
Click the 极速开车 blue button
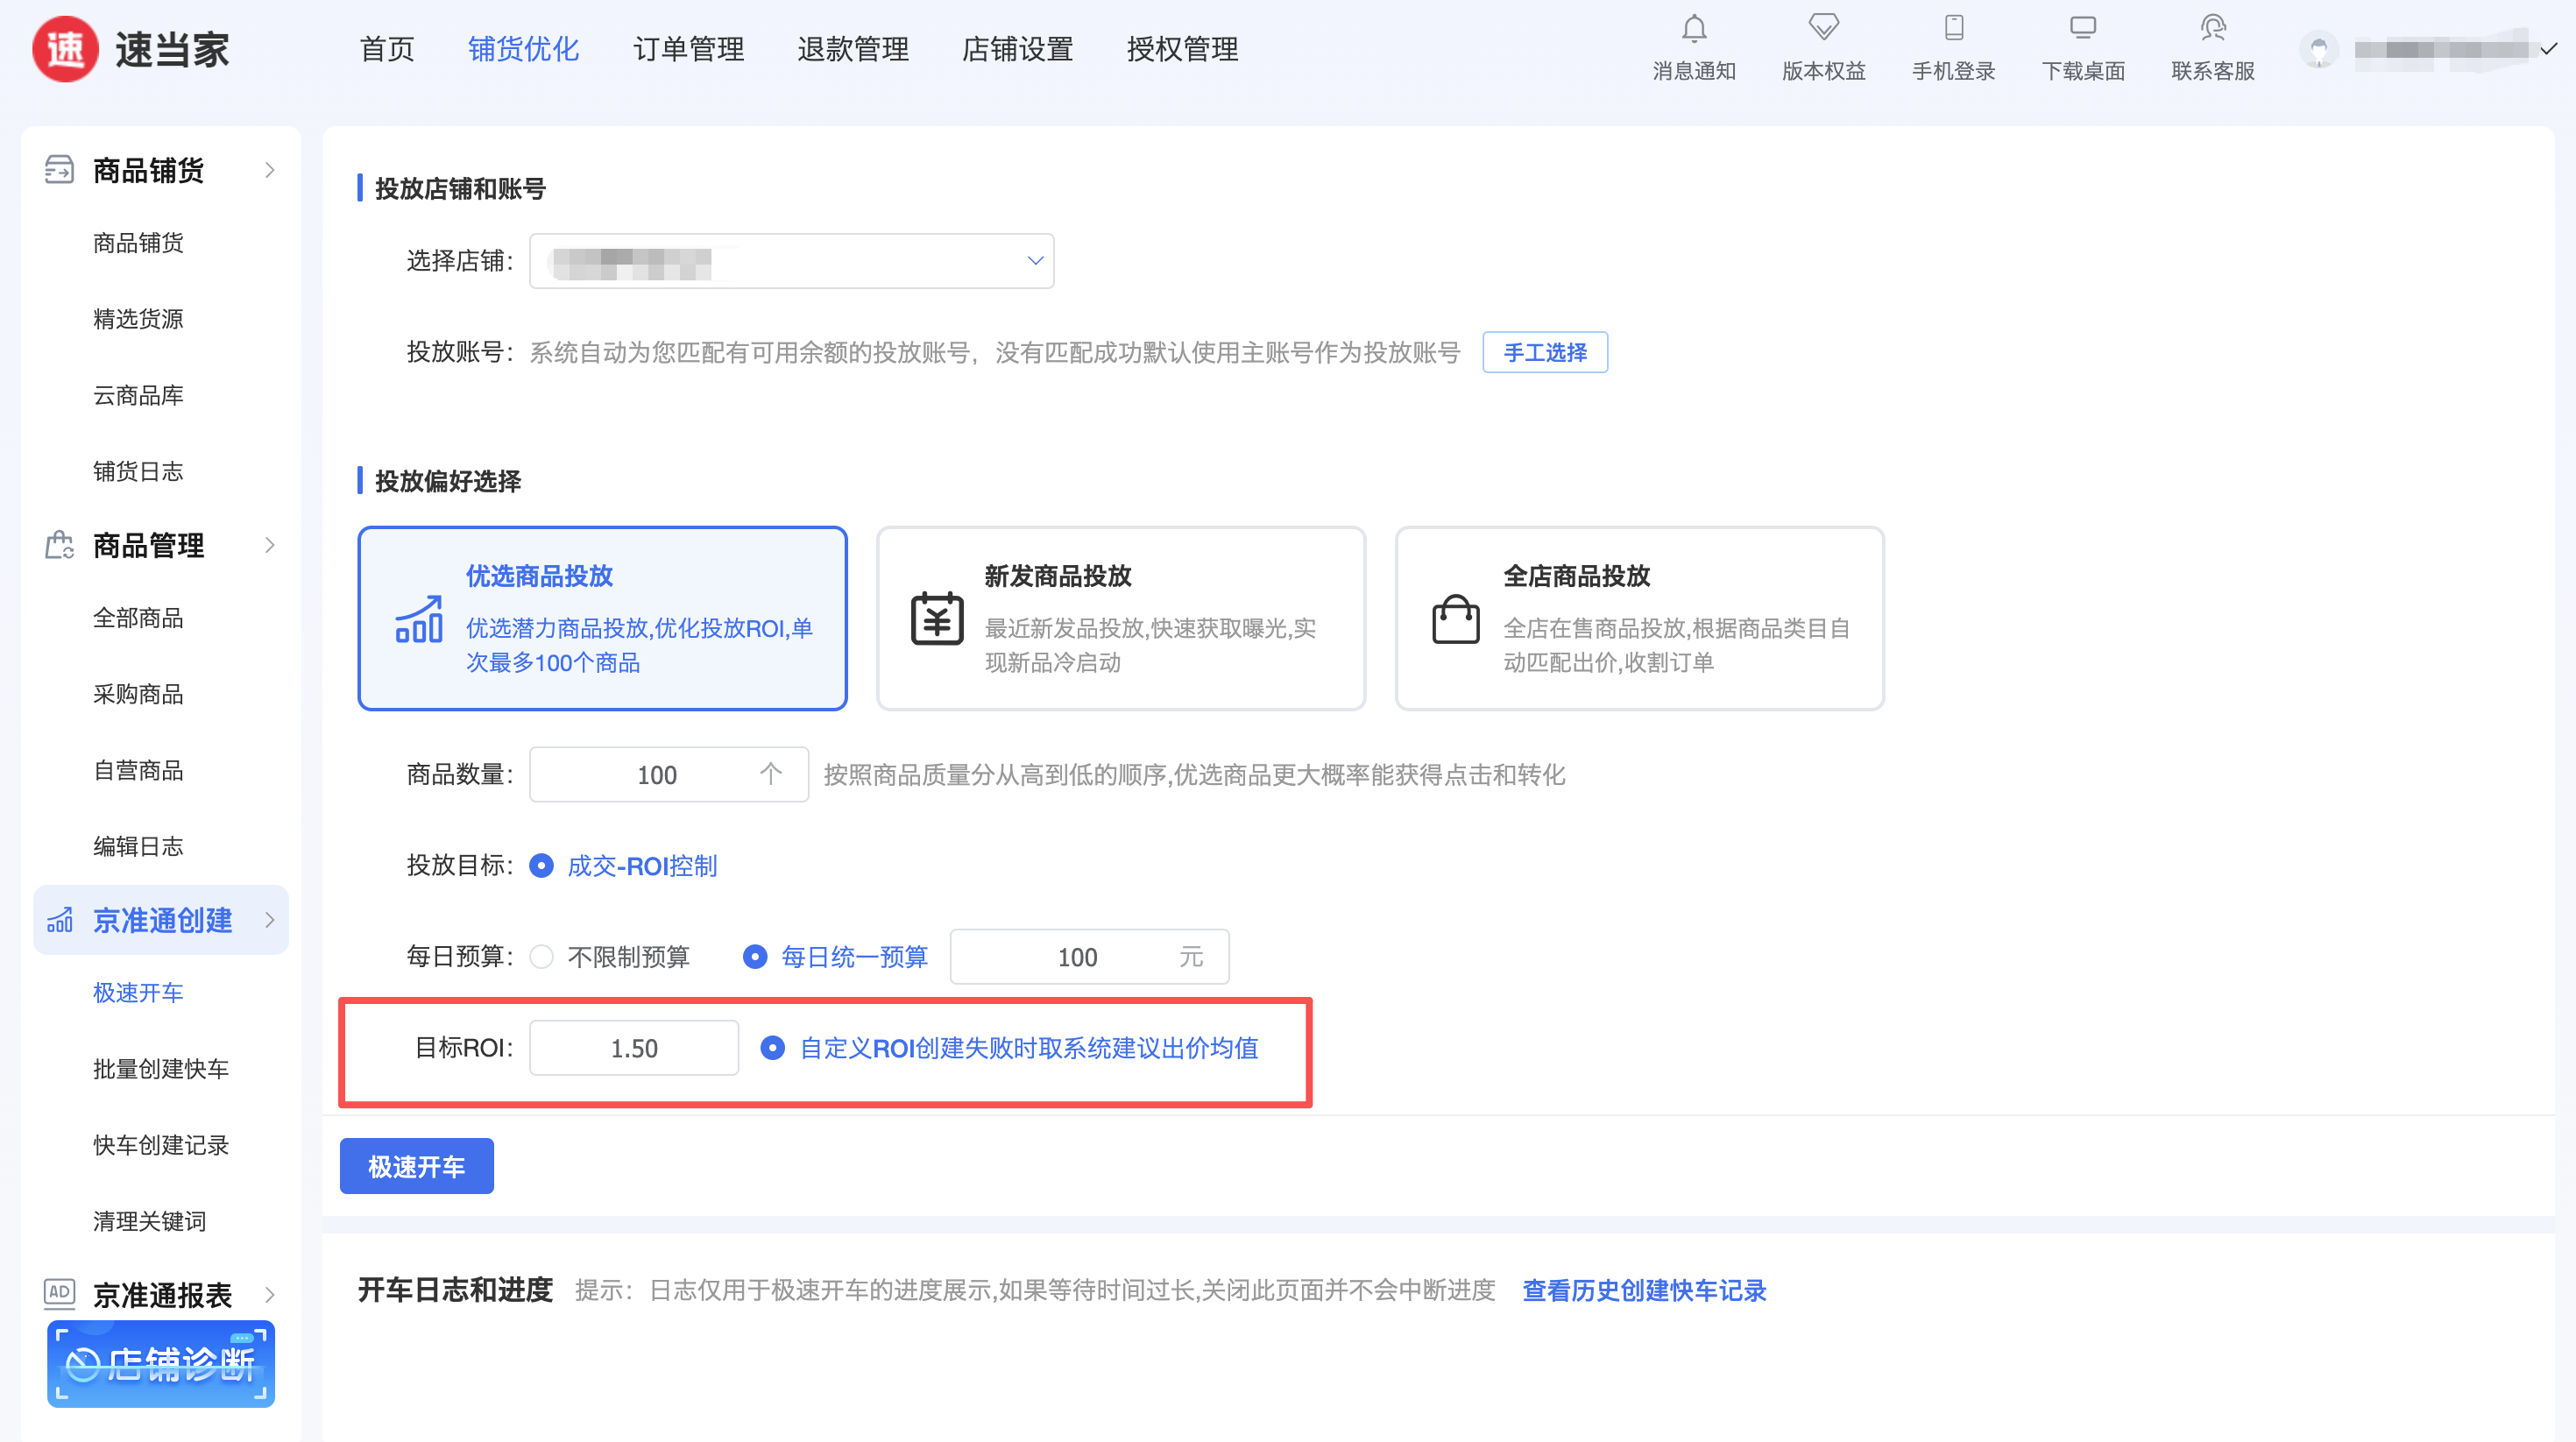[x=416, y=1166]
